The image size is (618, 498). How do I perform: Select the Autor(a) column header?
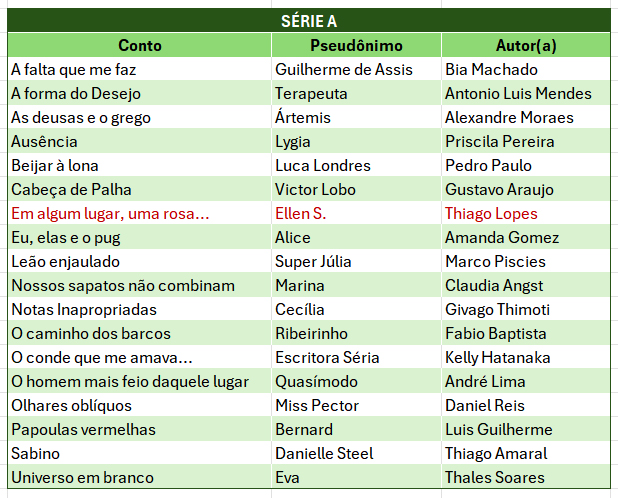pyautogui.click(x=526, y=46)
